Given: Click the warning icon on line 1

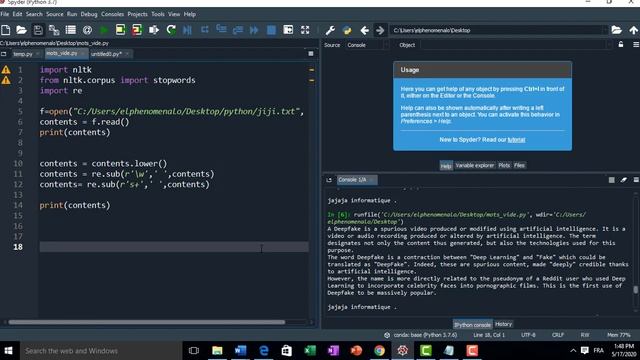Looking at the screenshot, I should pyautogui.click(x=6, y=70).
